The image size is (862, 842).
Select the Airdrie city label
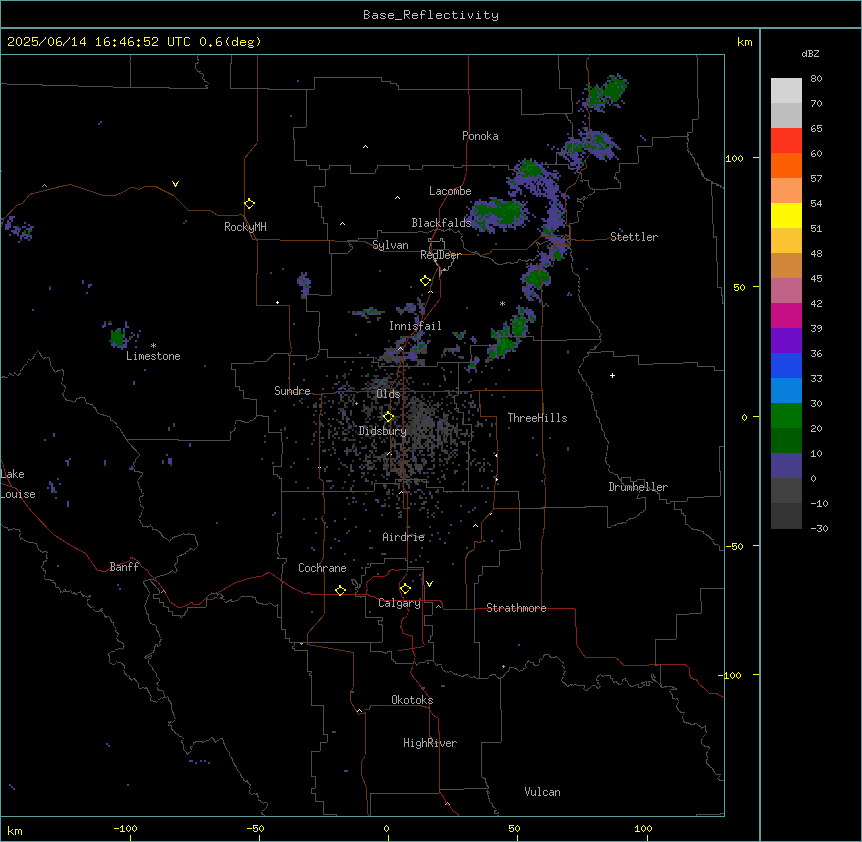404,537
